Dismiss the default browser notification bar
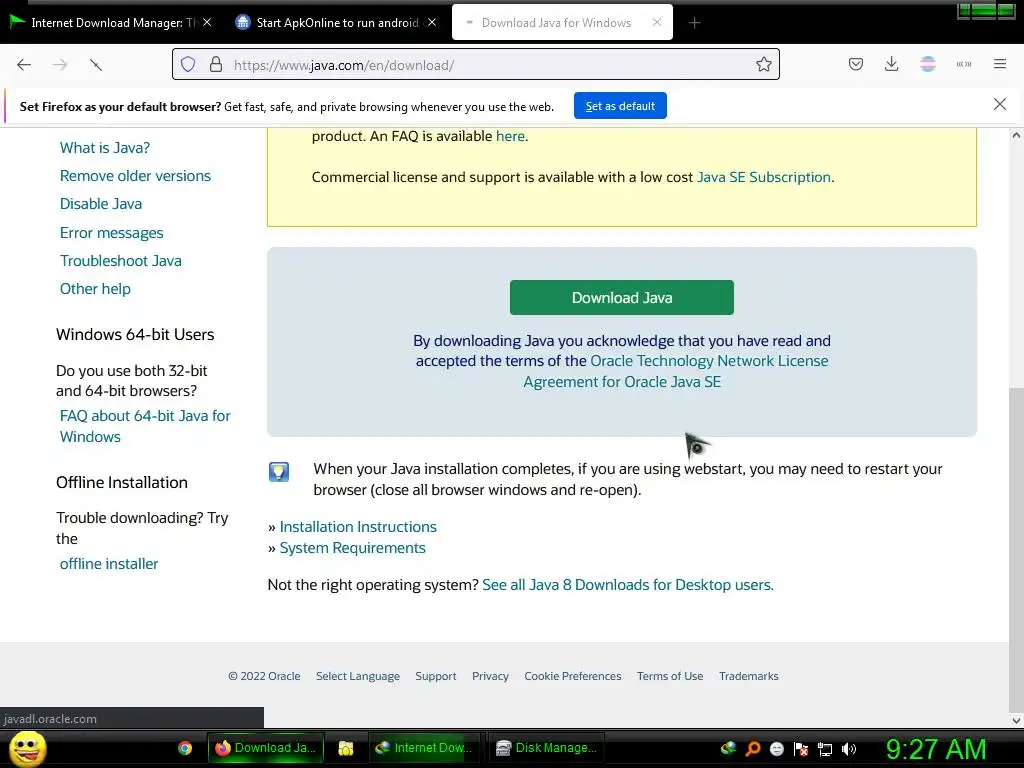Screen dimensions: 1024x768 pos(999,104)
